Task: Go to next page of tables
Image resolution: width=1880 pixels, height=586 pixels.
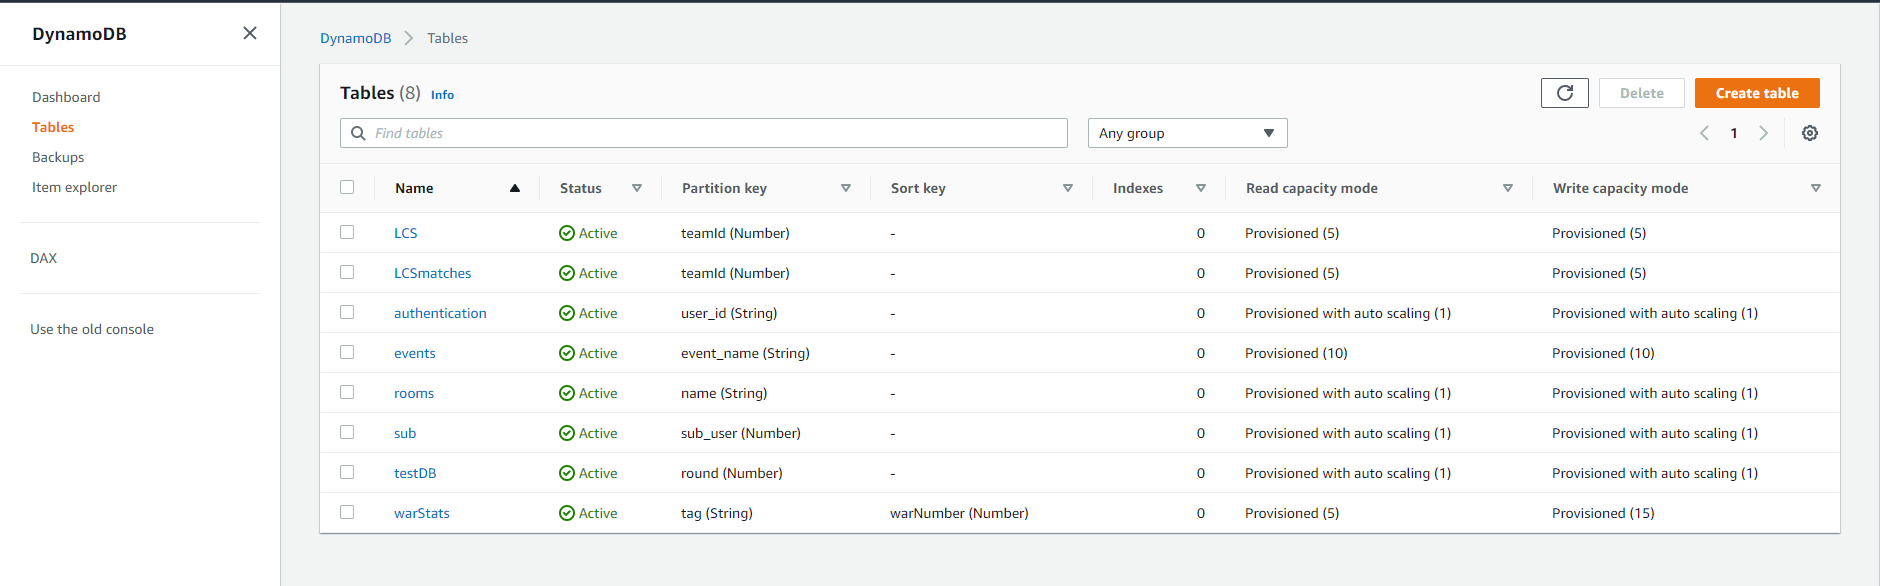Action: coord(1763,133)
